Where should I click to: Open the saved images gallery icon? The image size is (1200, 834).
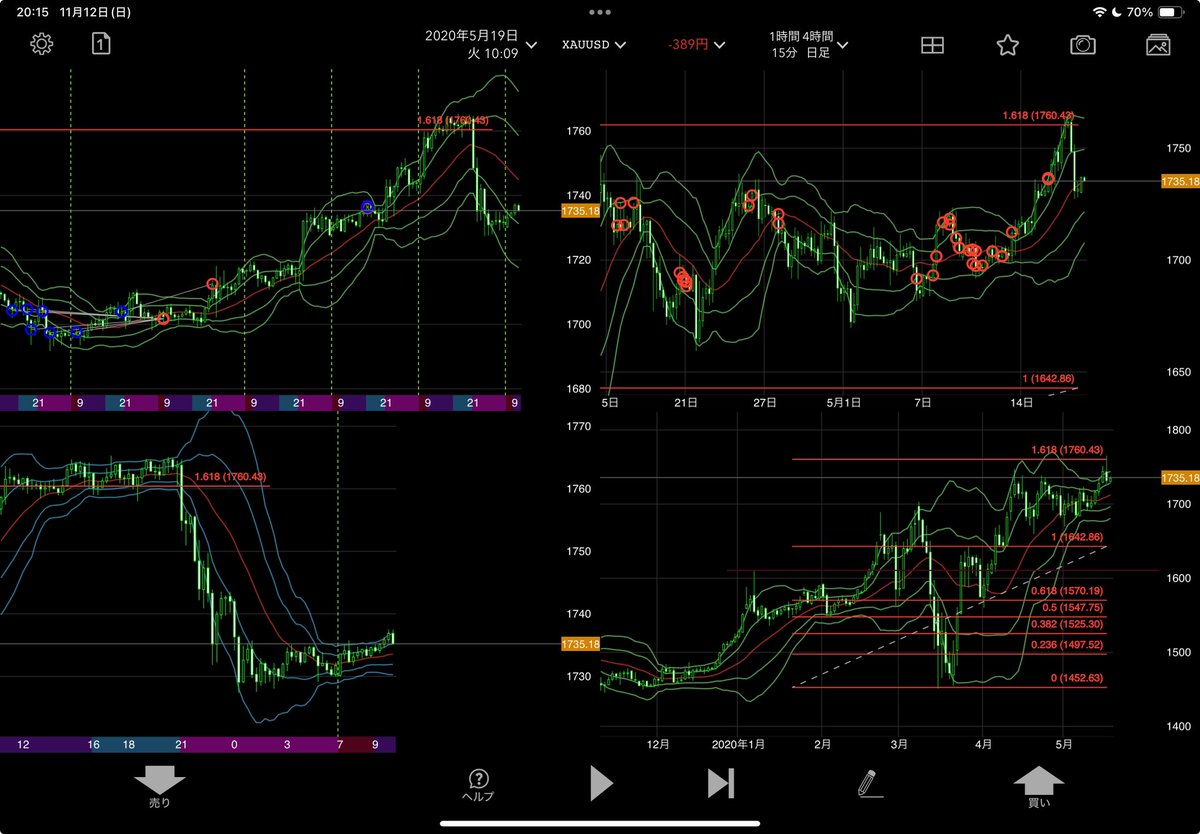point(1158,45)
